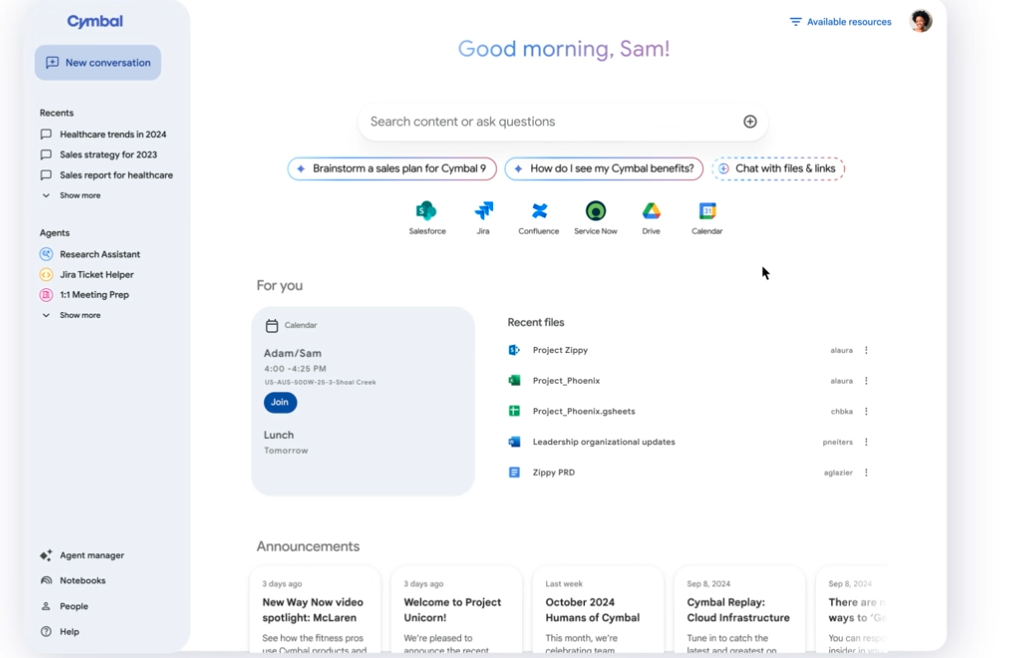1017x658 pixels.
Task: Click the Service Now icon
Action: pos(595,212)
